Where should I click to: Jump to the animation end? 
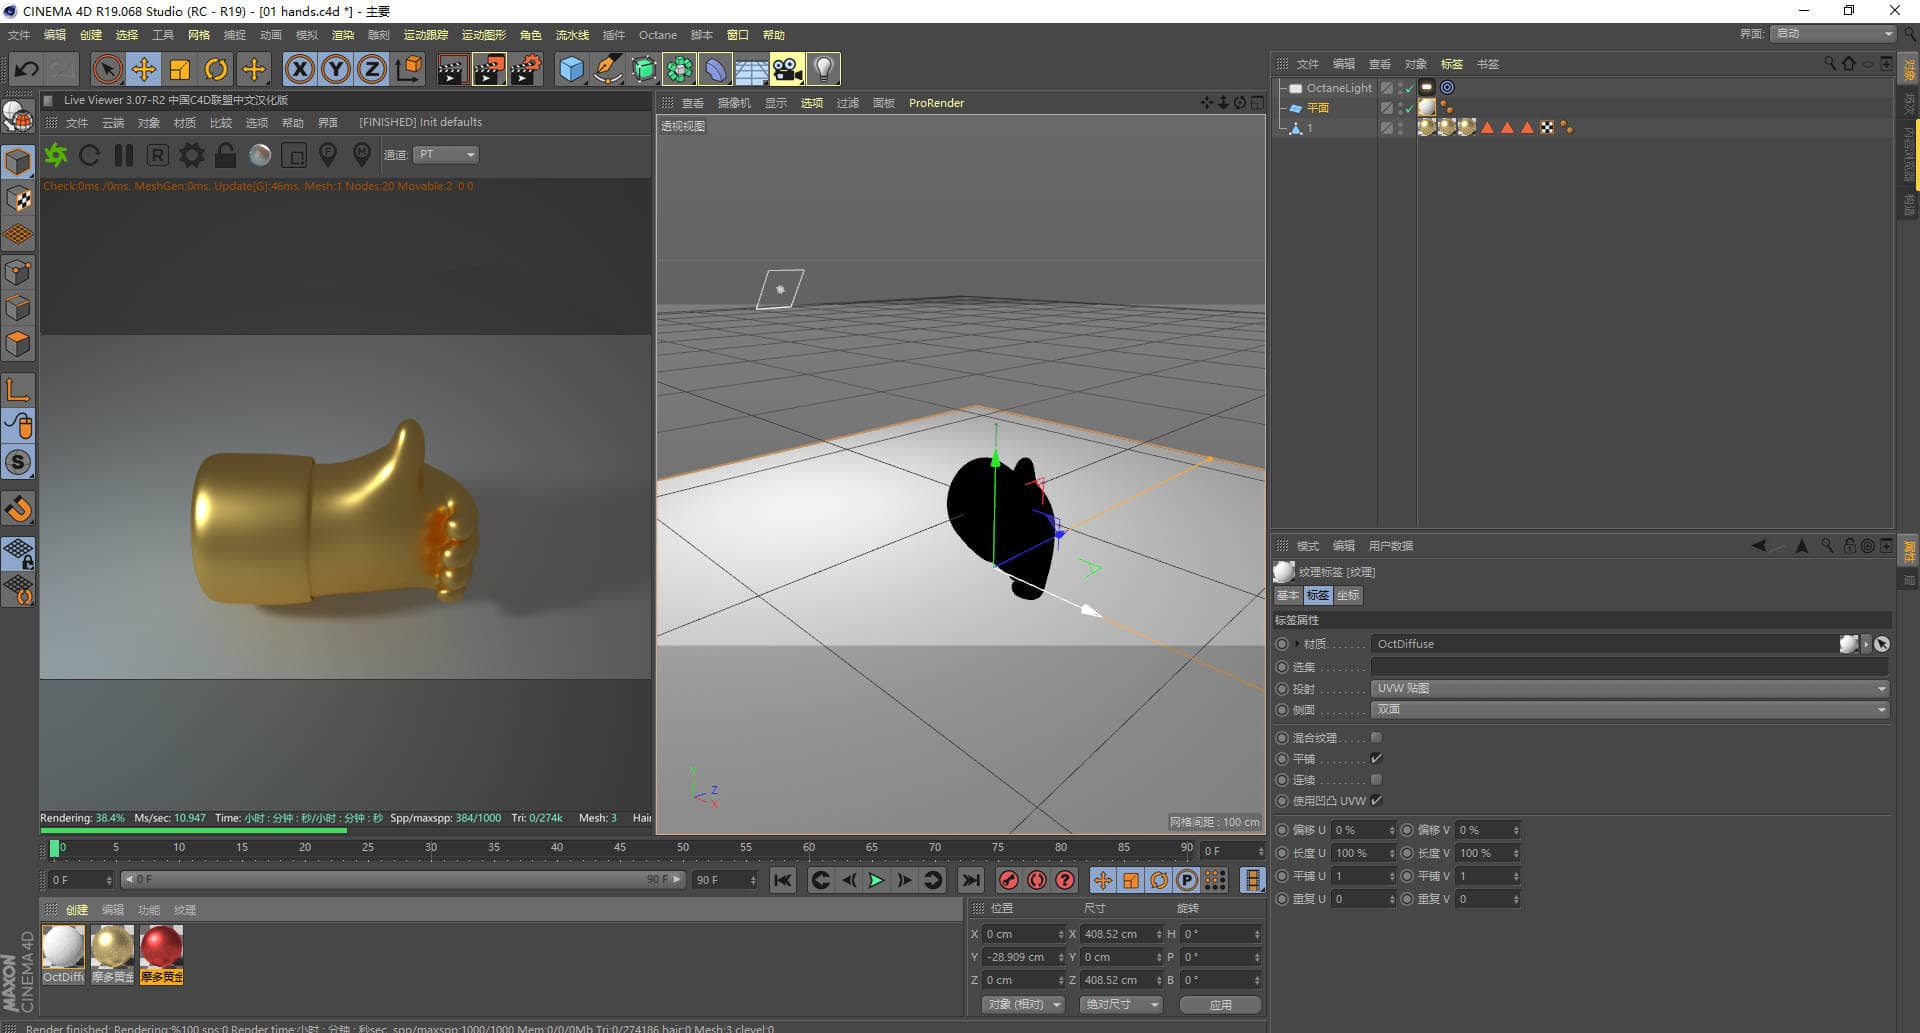(970, 880)
